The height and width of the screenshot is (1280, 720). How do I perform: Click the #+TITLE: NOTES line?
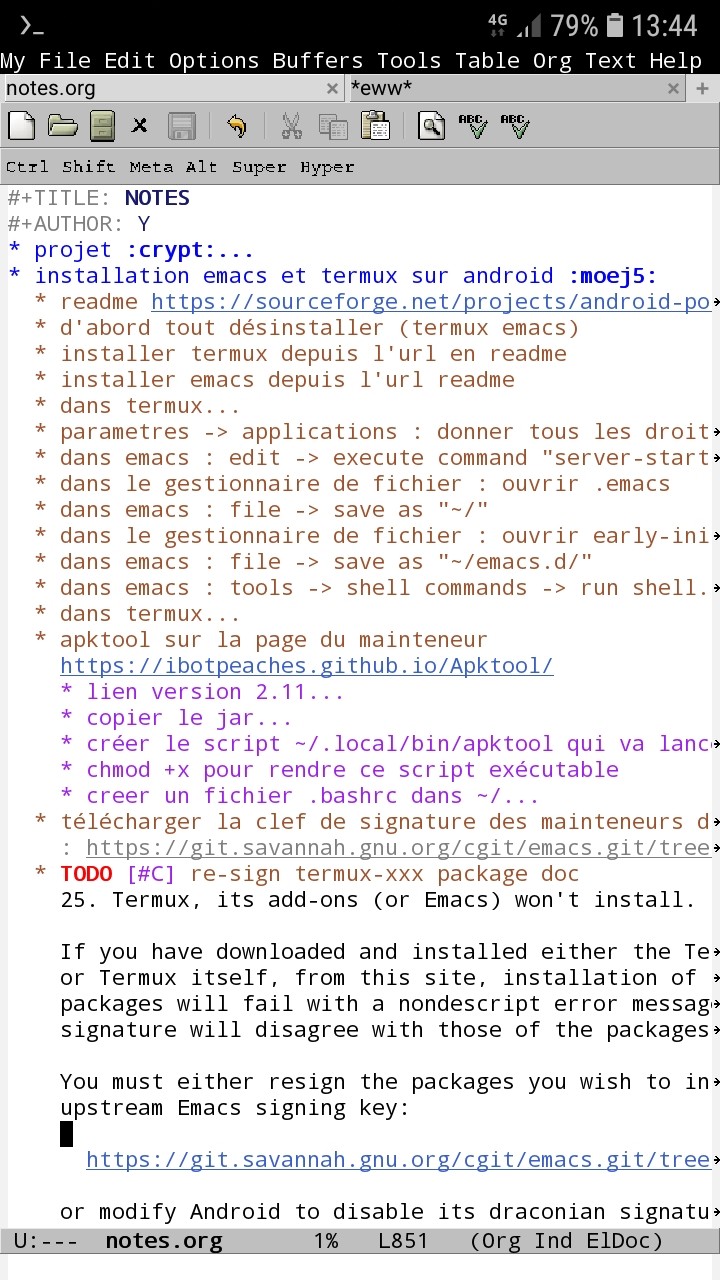[x=98, y=198]
